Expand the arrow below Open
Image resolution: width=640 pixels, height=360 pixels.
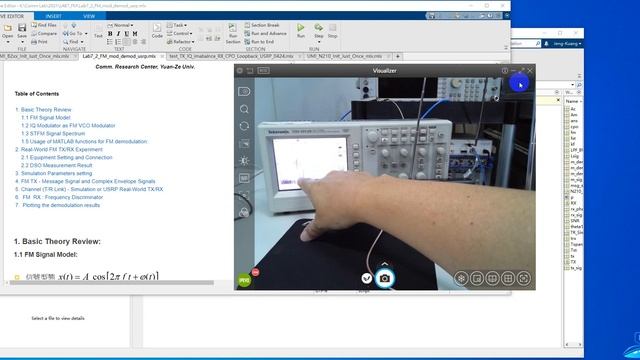tap(8, 42)
